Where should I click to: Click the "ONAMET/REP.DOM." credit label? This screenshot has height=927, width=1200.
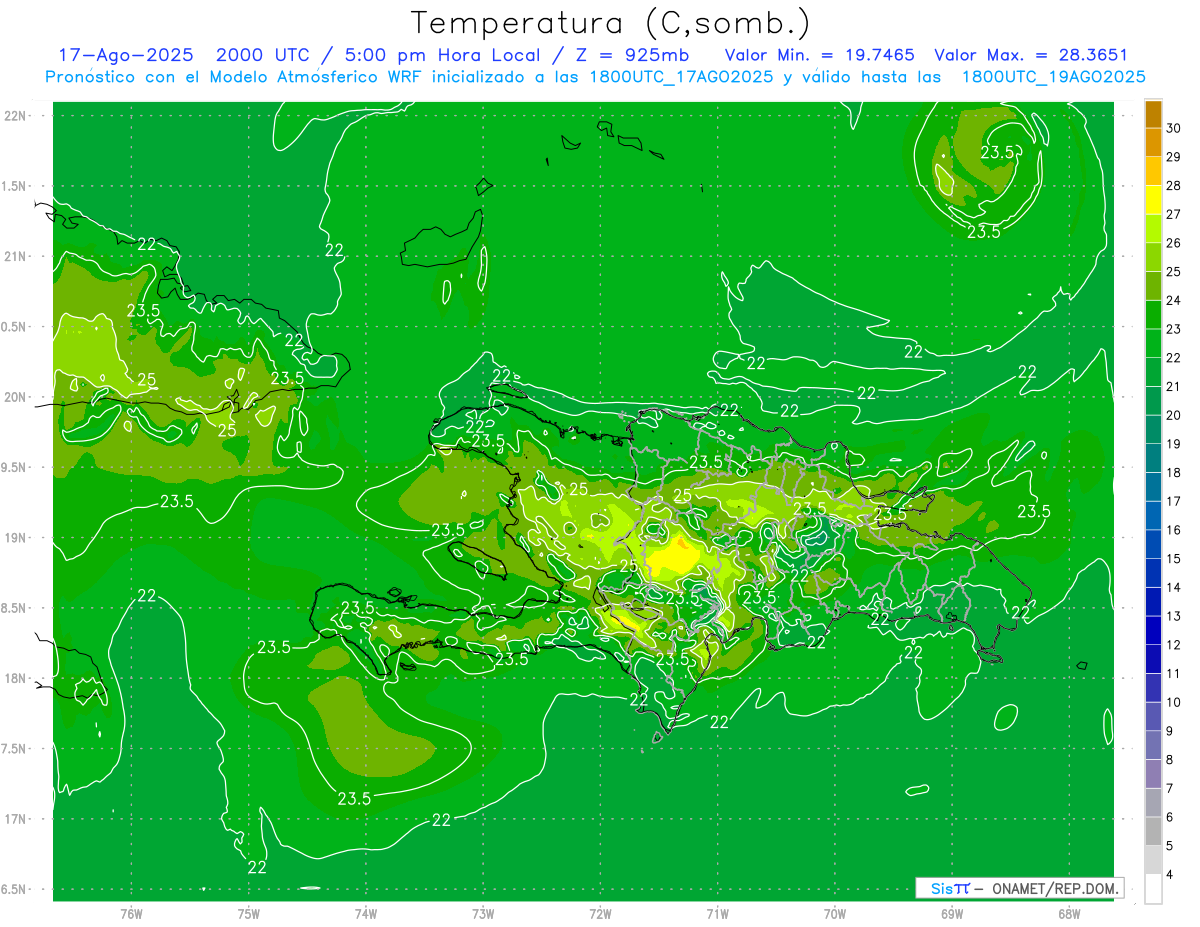point(1055,888)
